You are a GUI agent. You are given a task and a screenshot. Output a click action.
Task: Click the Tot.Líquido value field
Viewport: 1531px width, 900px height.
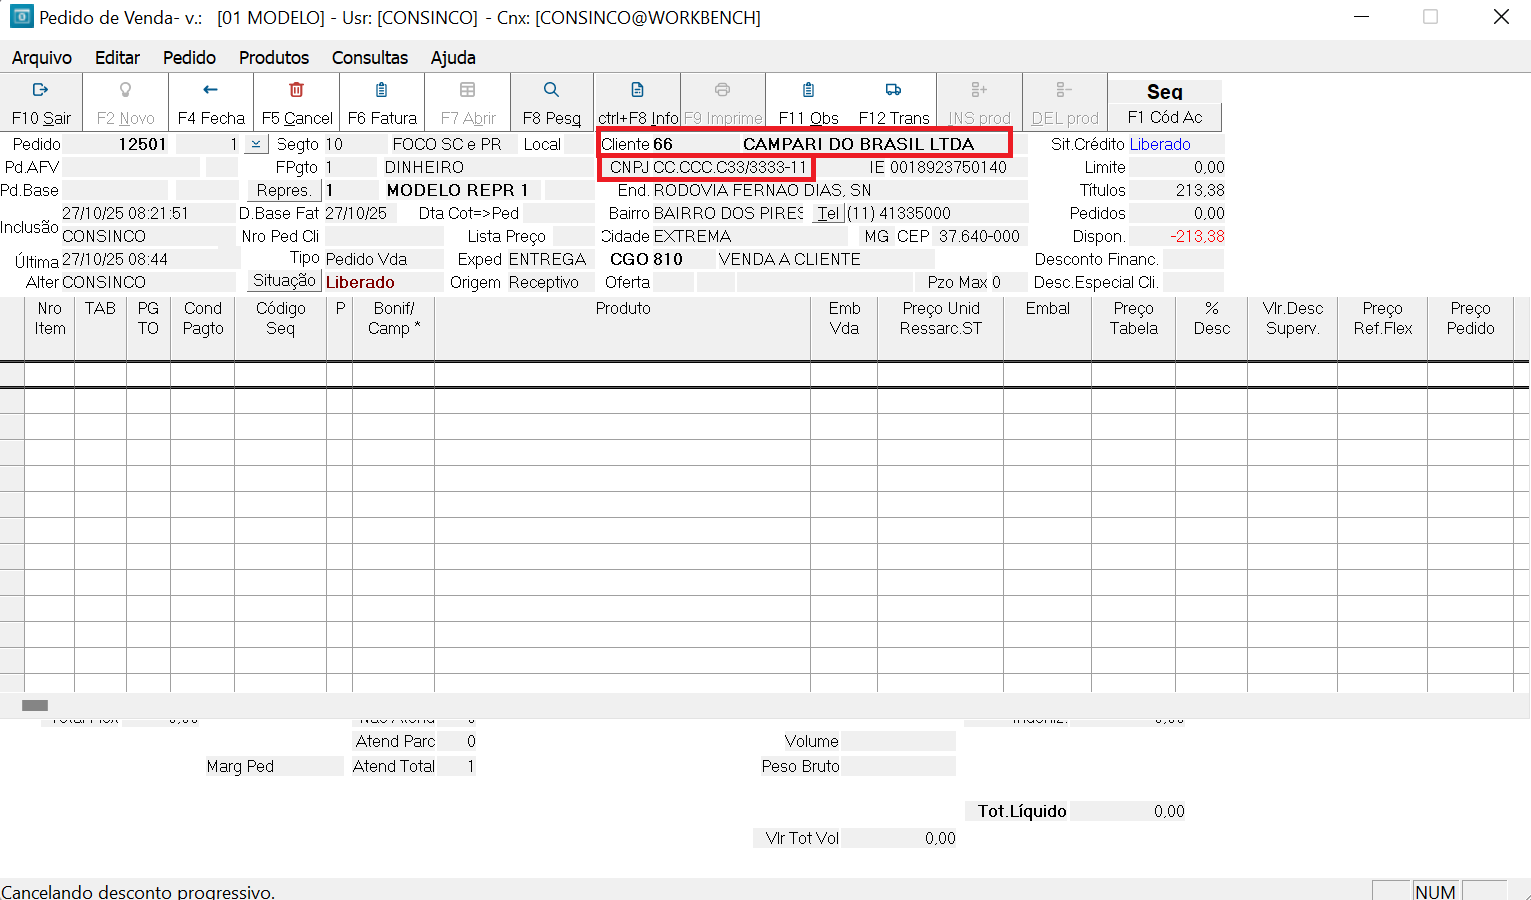1128,811
